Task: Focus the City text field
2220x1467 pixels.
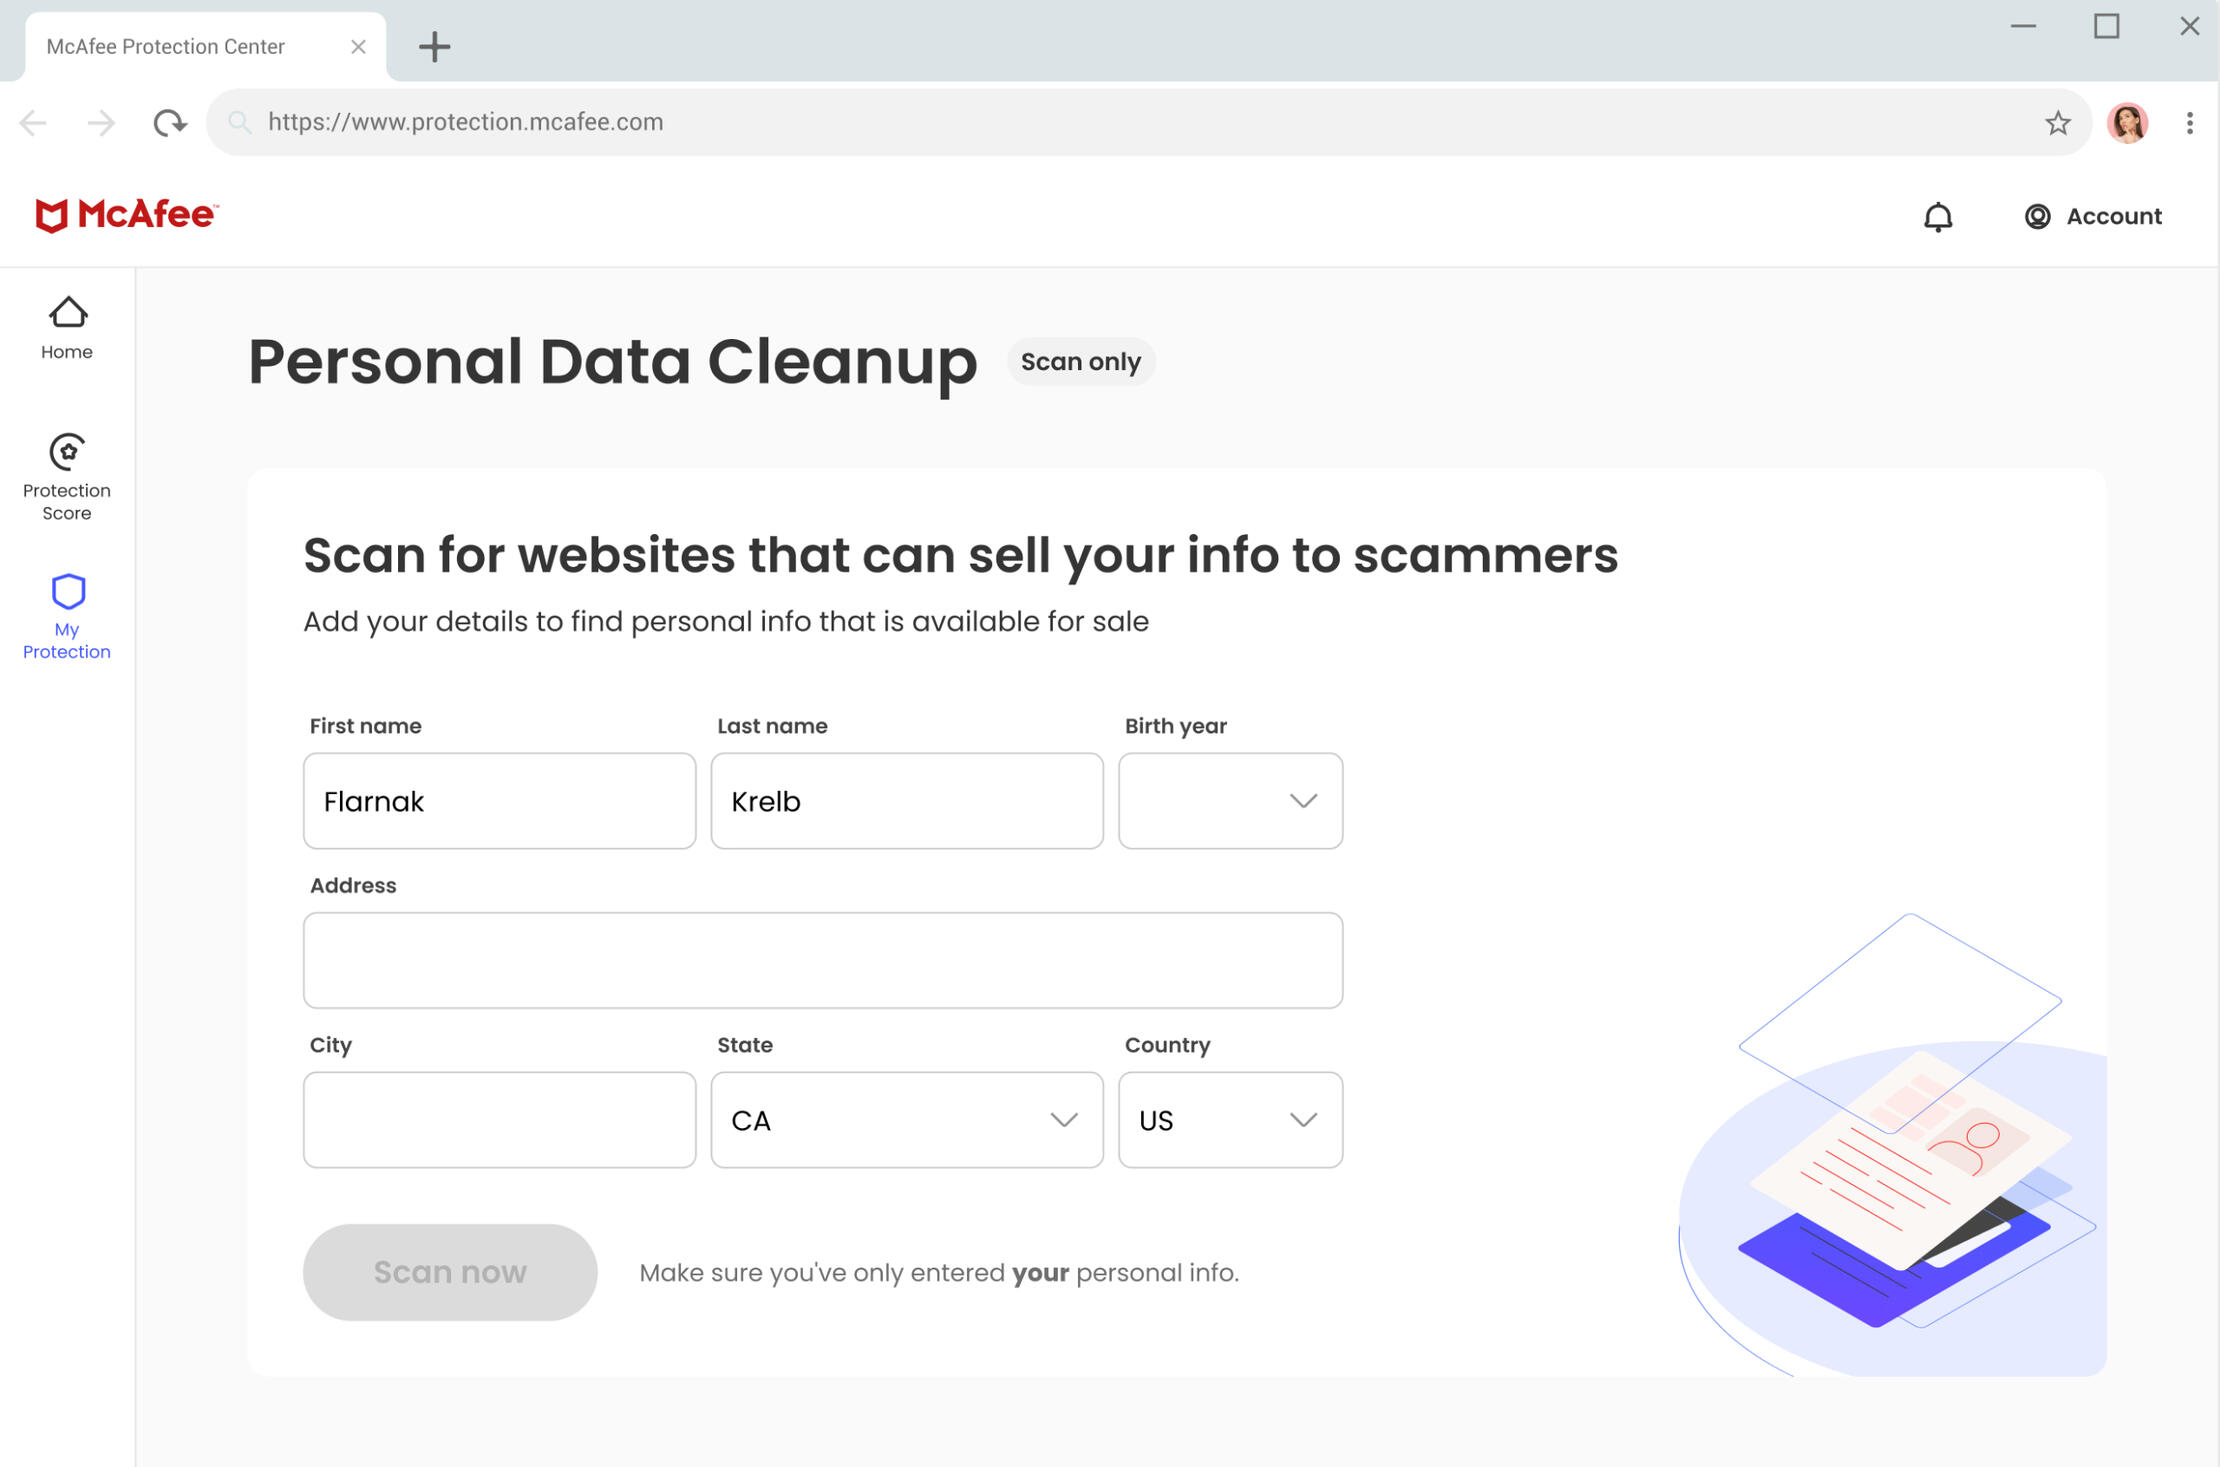Action: [x=499, y=1120]
